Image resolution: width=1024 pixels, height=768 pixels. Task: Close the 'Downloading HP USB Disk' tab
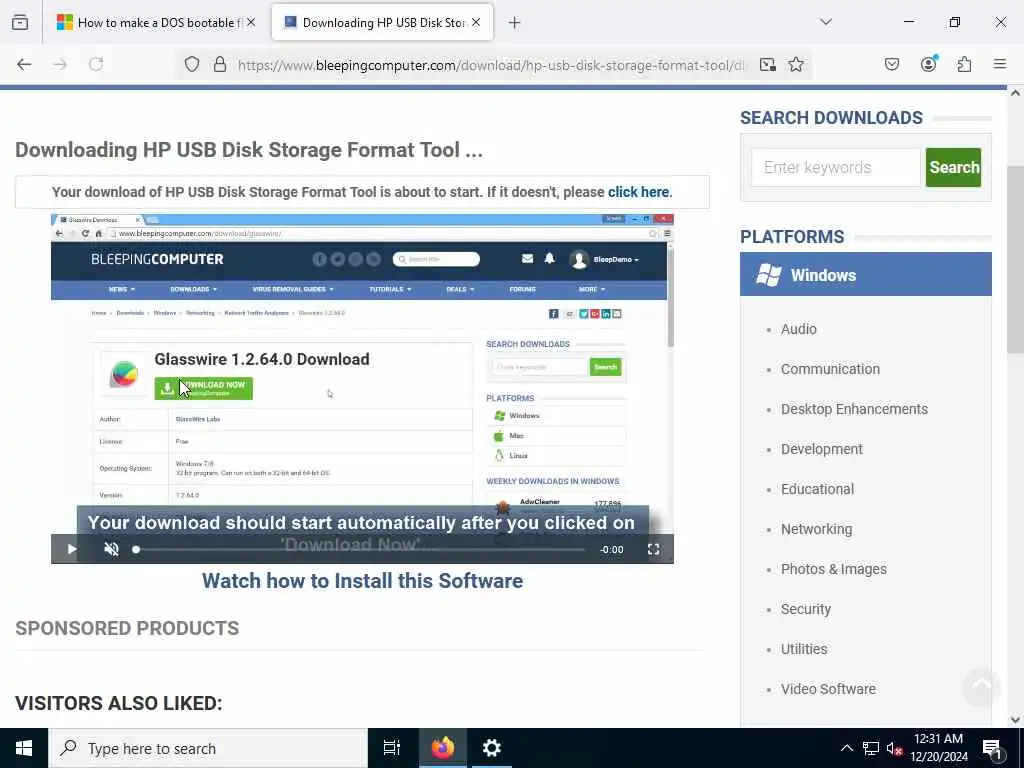point(476,22)
